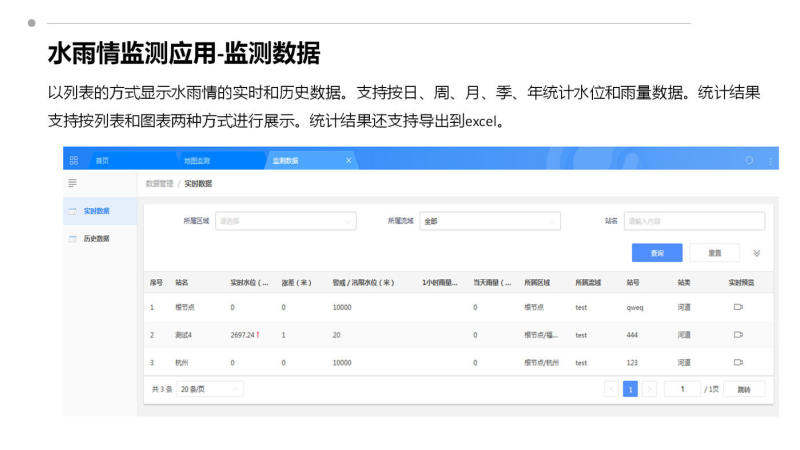Click the grid menu icon in top bar

tap(73, 160)
